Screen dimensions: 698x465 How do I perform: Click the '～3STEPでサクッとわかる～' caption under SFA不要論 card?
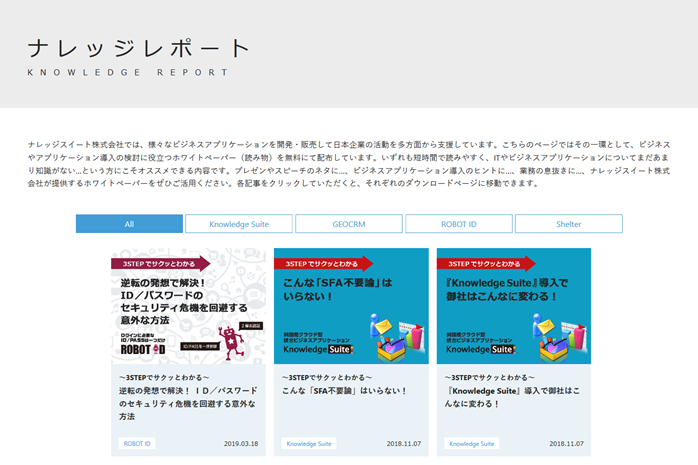[x=327, y=377]
